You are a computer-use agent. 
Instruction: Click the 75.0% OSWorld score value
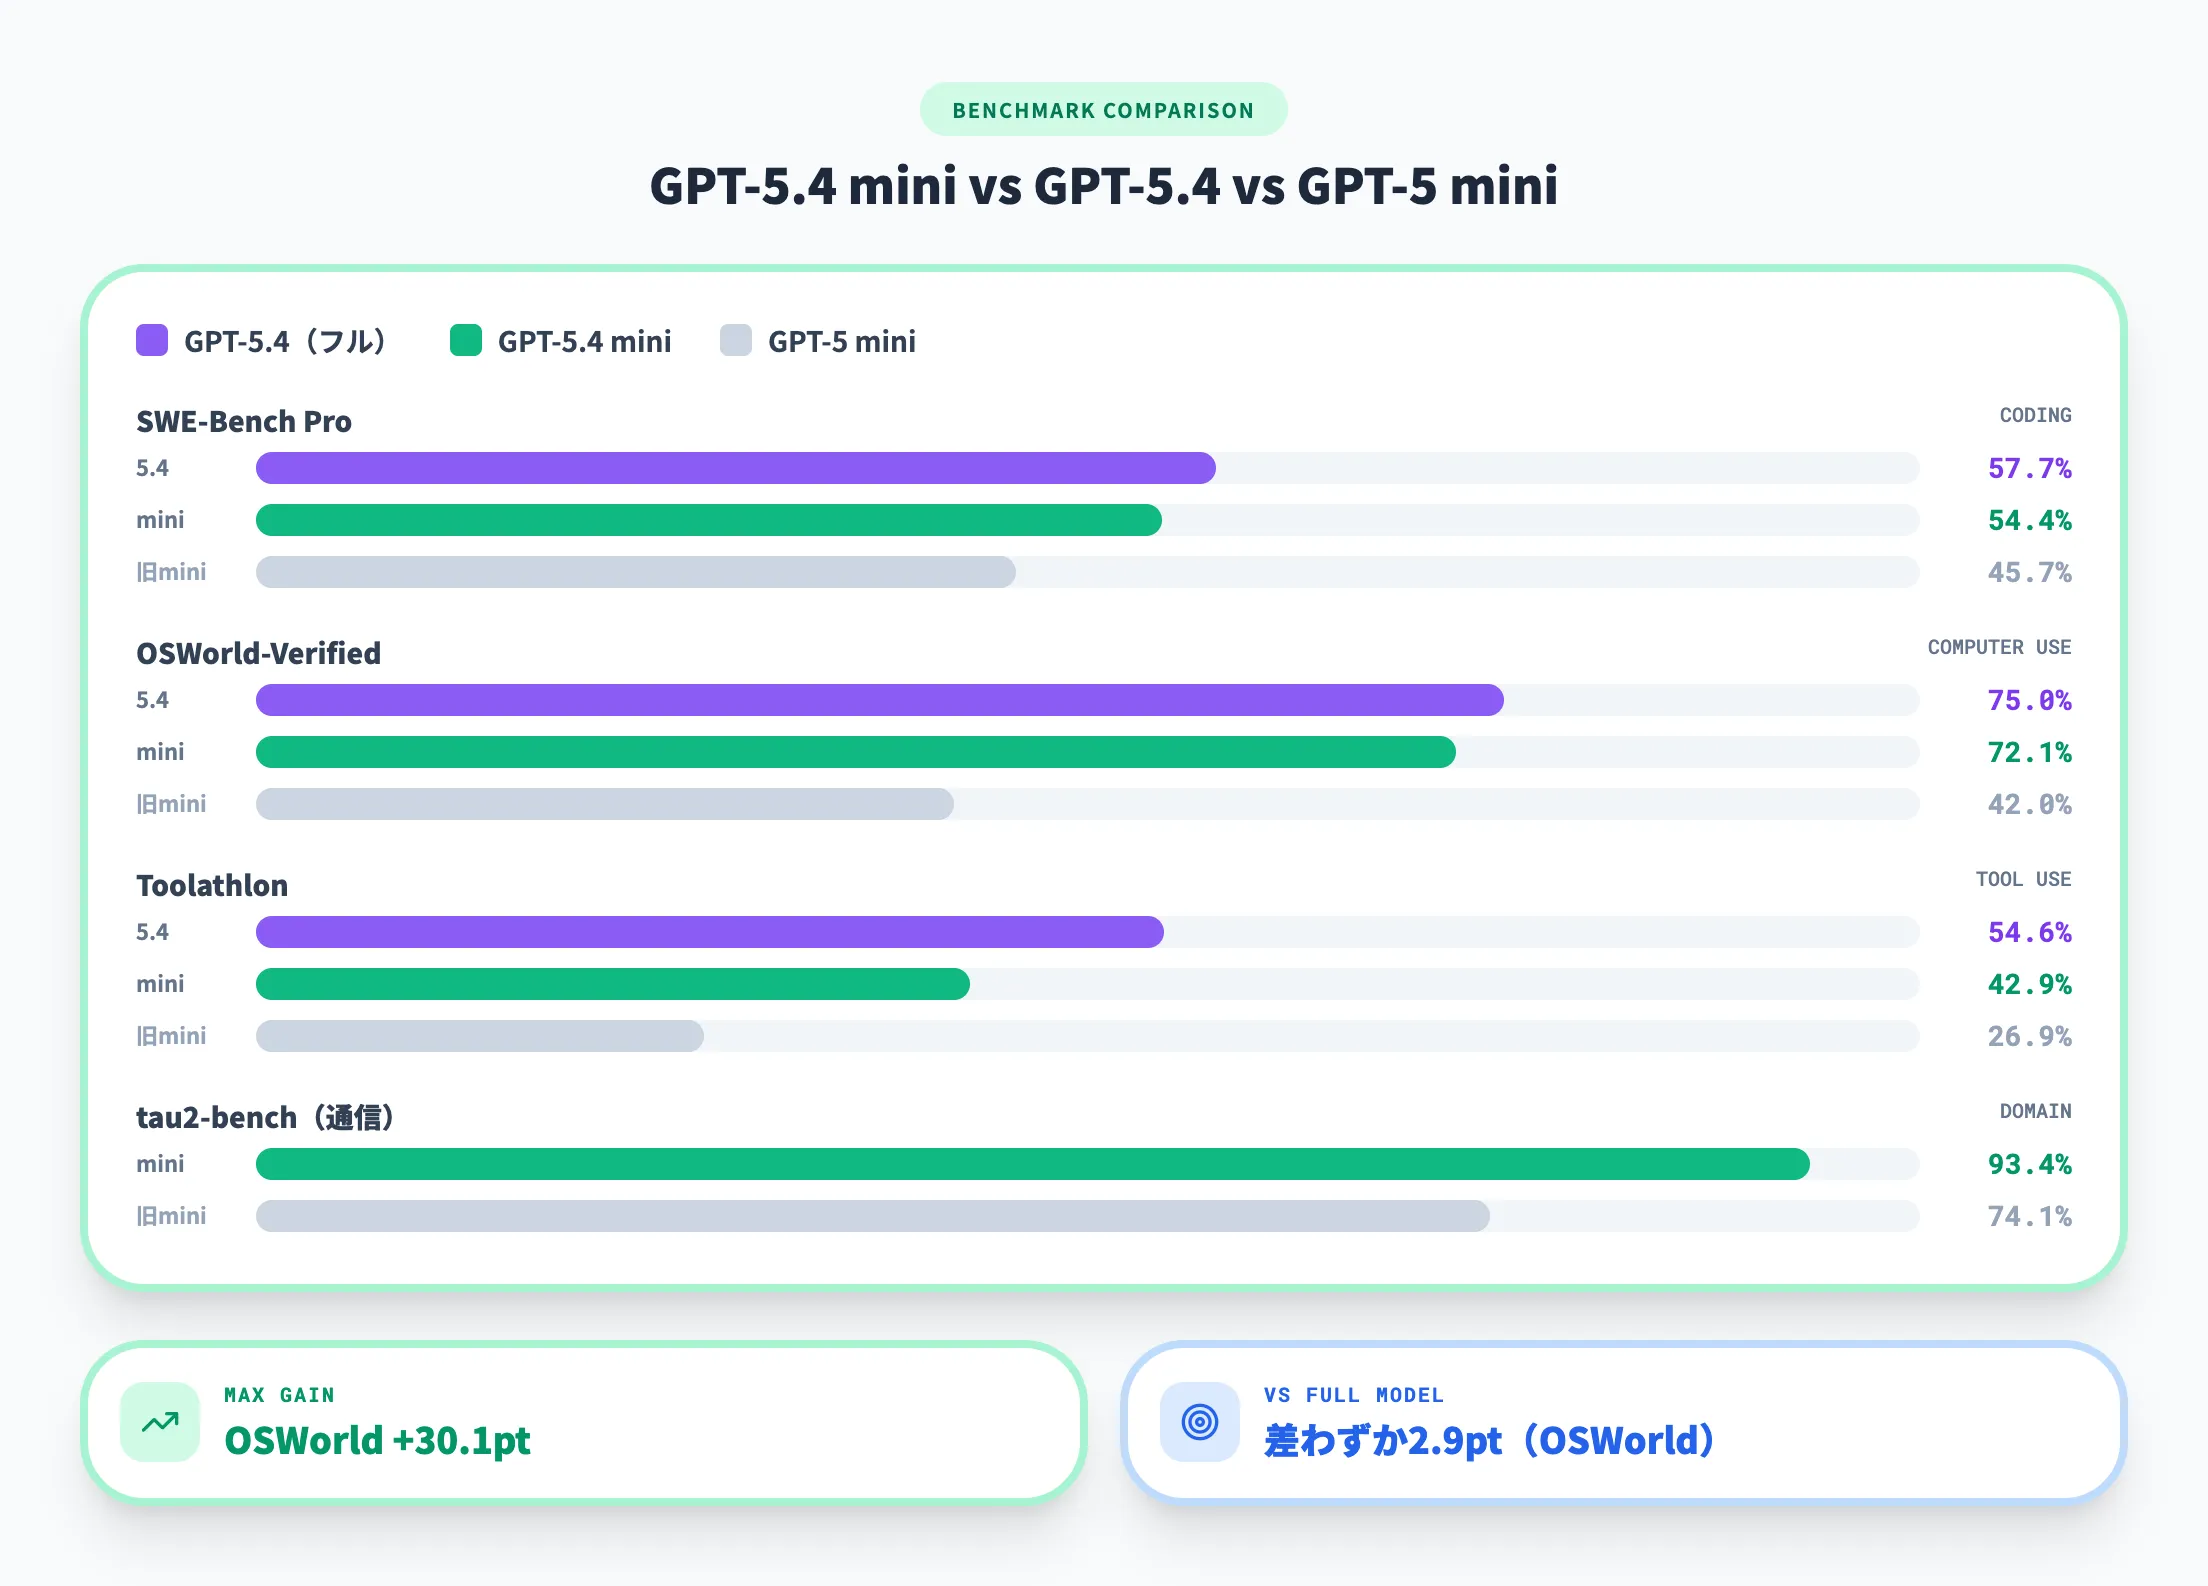pyautogui.click(x=2029, y=700)
